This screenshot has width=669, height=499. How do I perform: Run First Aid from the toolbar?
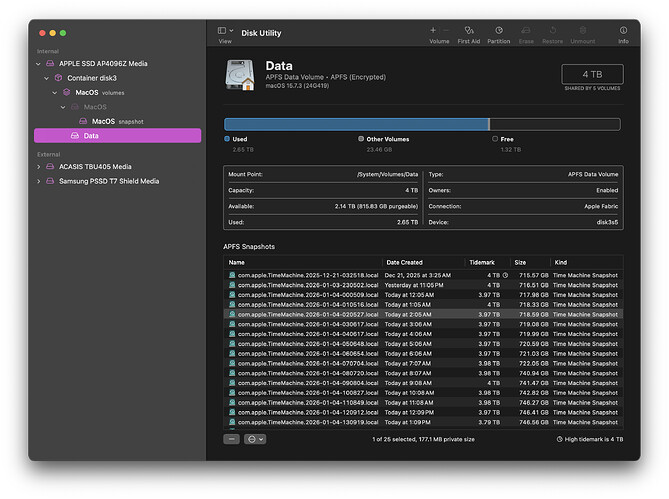[468, 31]
